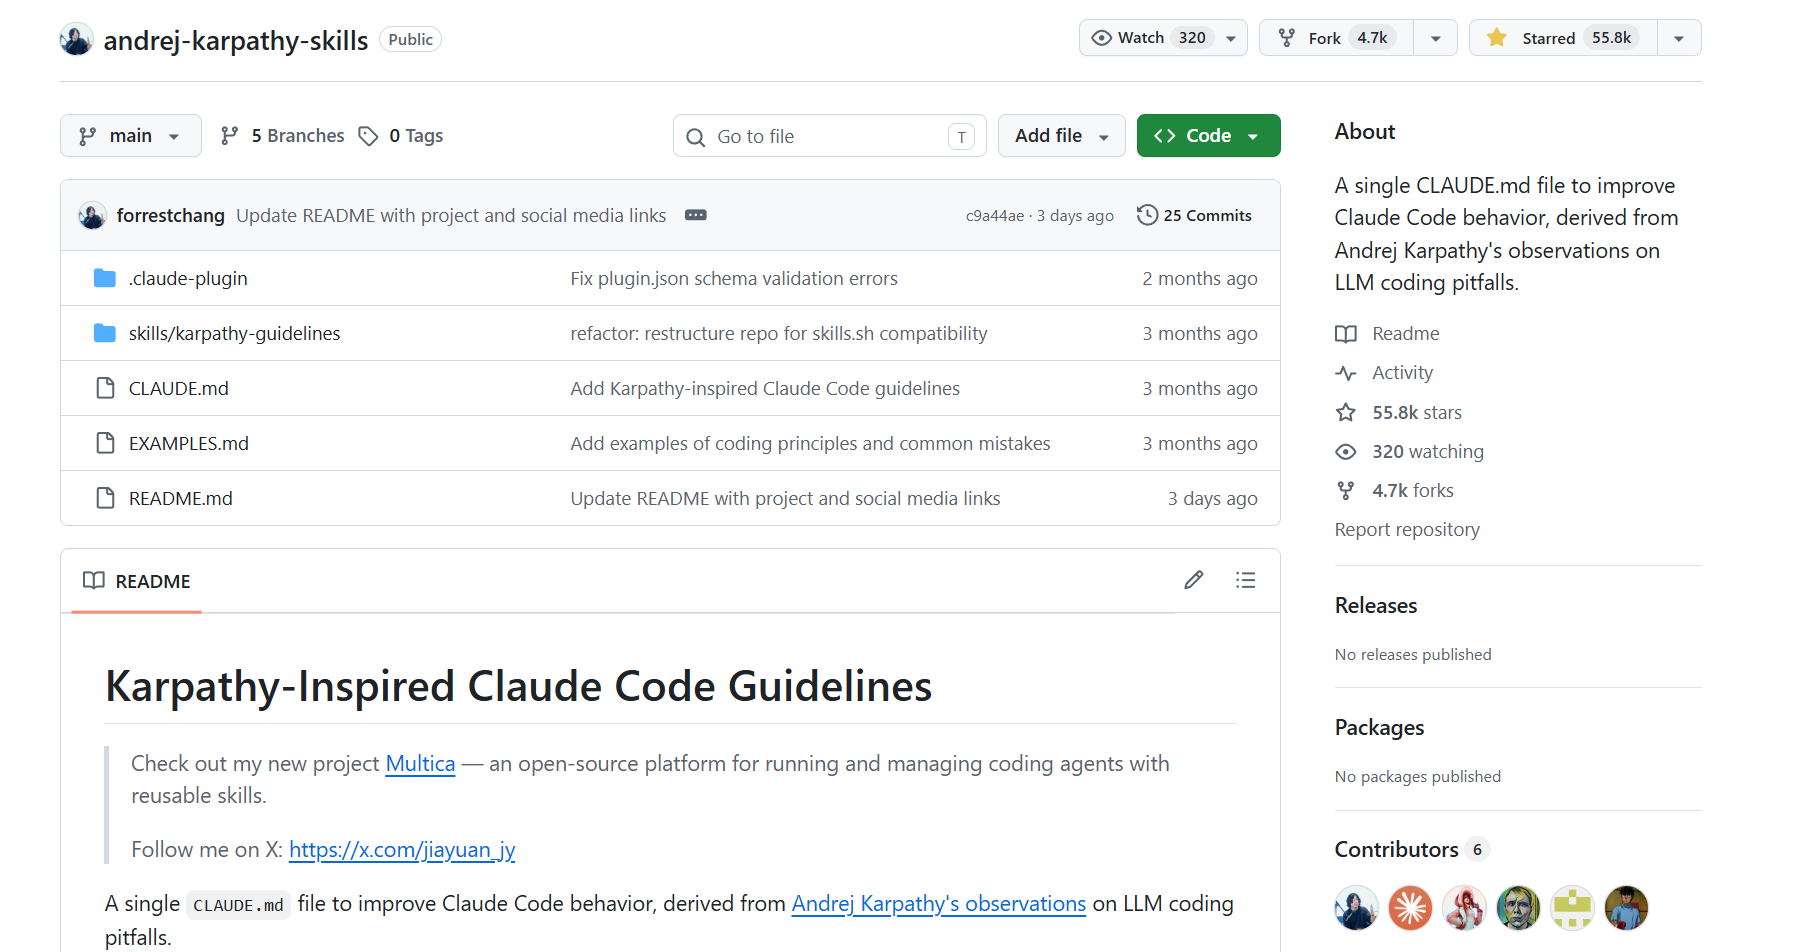This screenshot has width=1803, height=952.
Task: Click the clock icon beside 25 Commits
Action: click(1147, 215)
